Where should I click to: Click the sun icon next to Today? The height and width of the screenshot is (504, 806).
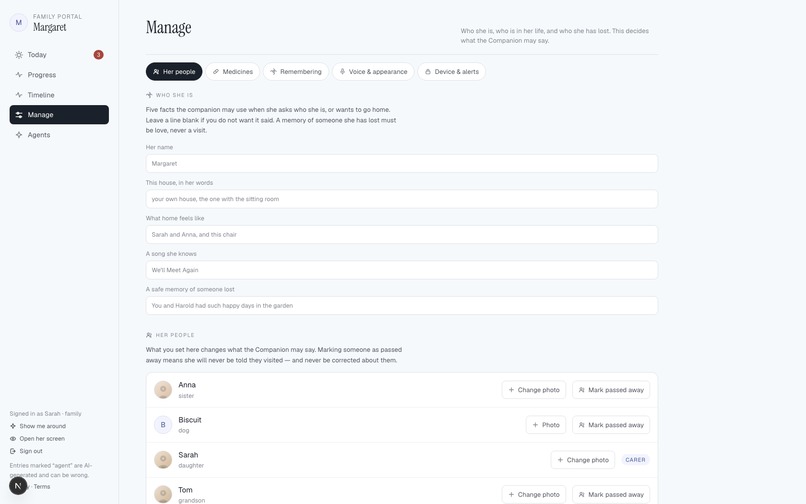(x=19, y=55)
